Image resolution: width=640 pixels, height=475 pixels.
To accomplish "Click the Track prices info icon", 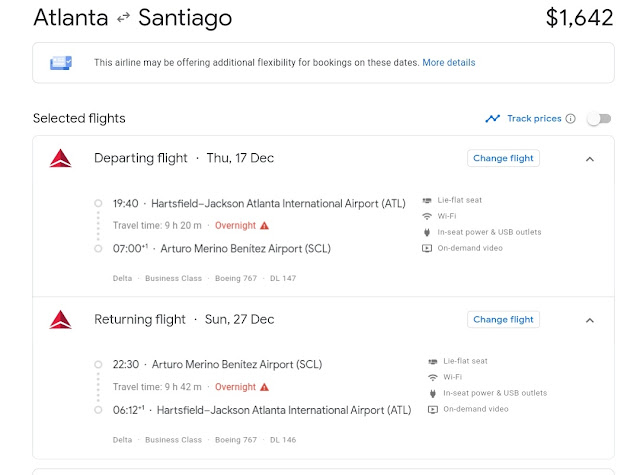I will (571, 119).
